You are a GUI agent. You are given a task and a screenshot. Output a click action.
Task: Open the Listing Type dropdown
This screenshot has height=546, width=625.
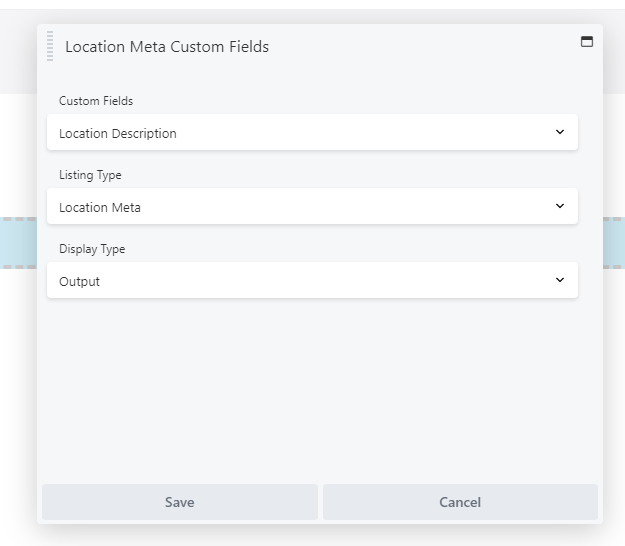pyautogui.click(x=312, y=206)
